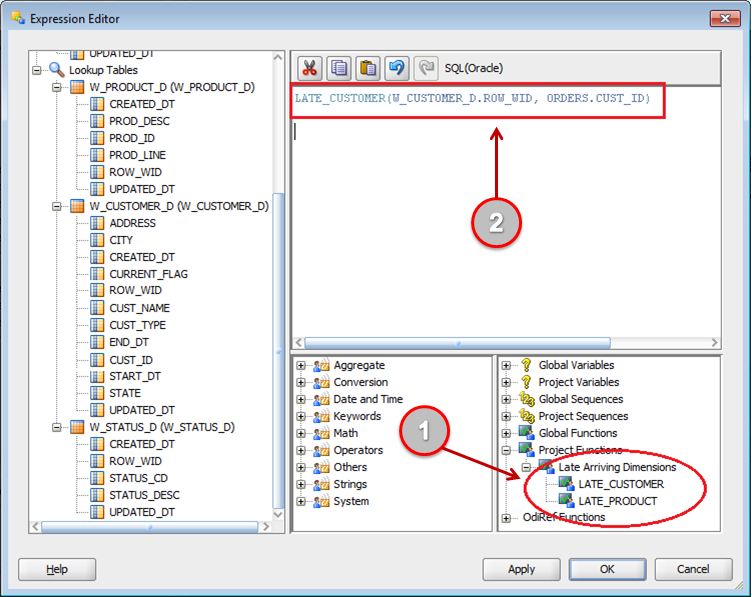This screenshot has width=752, height=597.
Task: Click the Redo arrow toolbar icon
Action: [426, 68]
